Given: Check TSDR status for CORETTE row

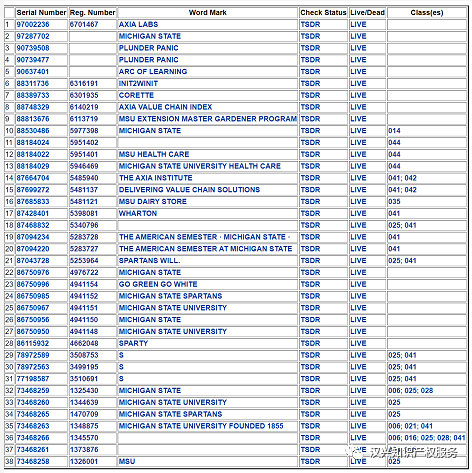Looking at the screenshot, I should tap(310, 95).
